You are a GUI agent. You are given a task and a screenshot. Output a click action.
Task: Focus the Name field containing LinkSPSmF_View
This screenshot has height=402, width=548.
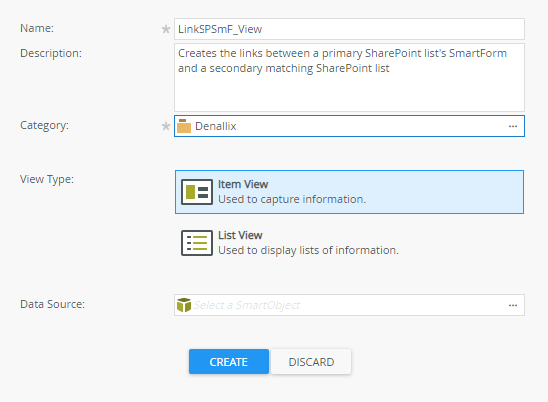click(x=349, y=29)
